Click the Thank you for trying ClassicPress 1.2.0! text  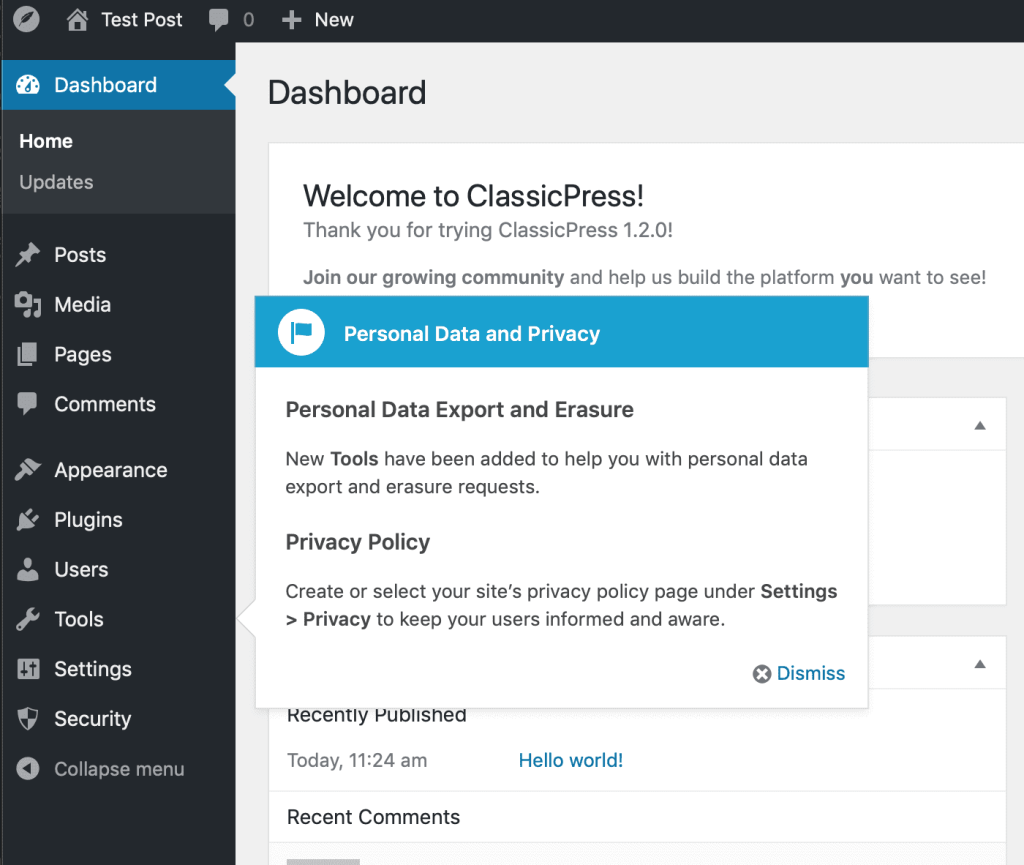click(x=488, y=230)
